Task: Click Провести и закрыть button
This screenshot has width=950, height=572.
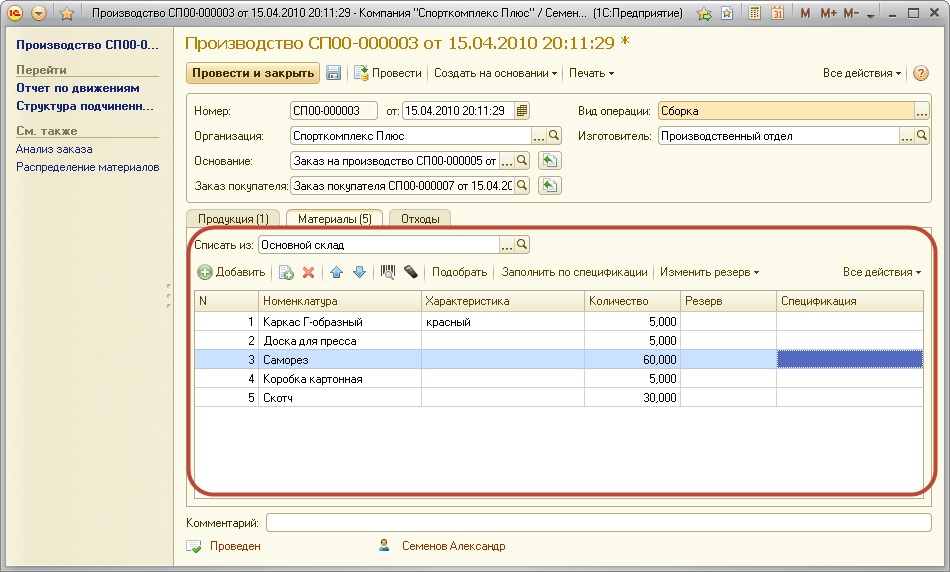Action: [x=253, y=73]
